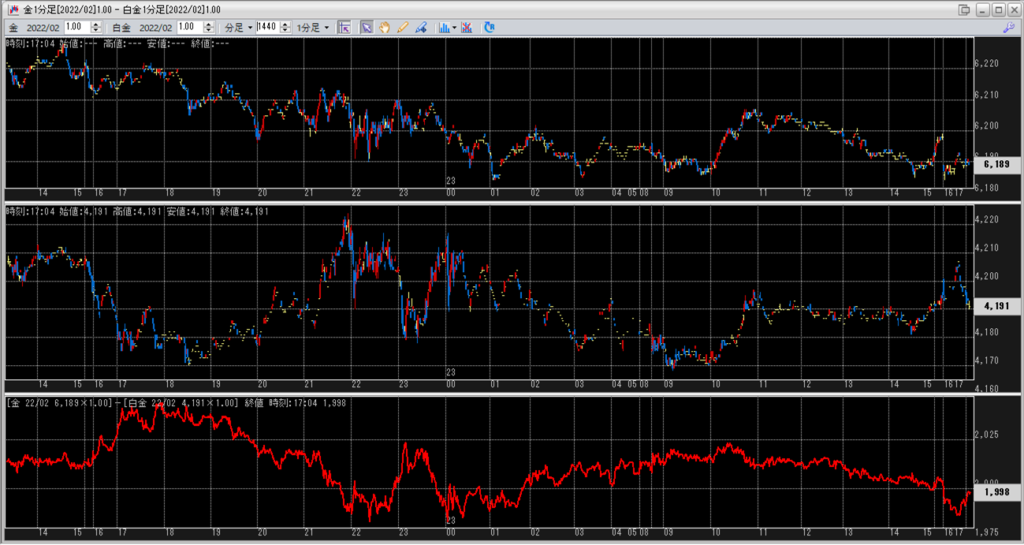Select the pencil drawing tool

(x=401, y=27)
